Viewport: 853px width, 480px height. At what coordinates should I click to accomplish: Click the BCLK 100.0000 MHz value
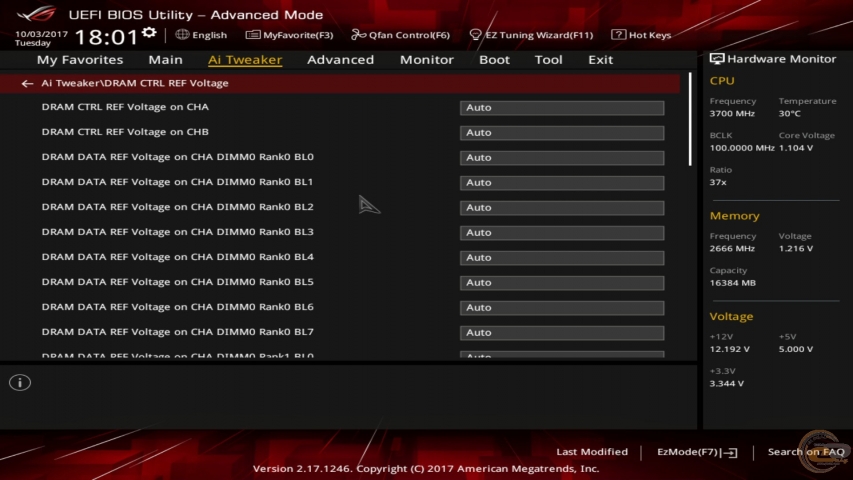742,148
